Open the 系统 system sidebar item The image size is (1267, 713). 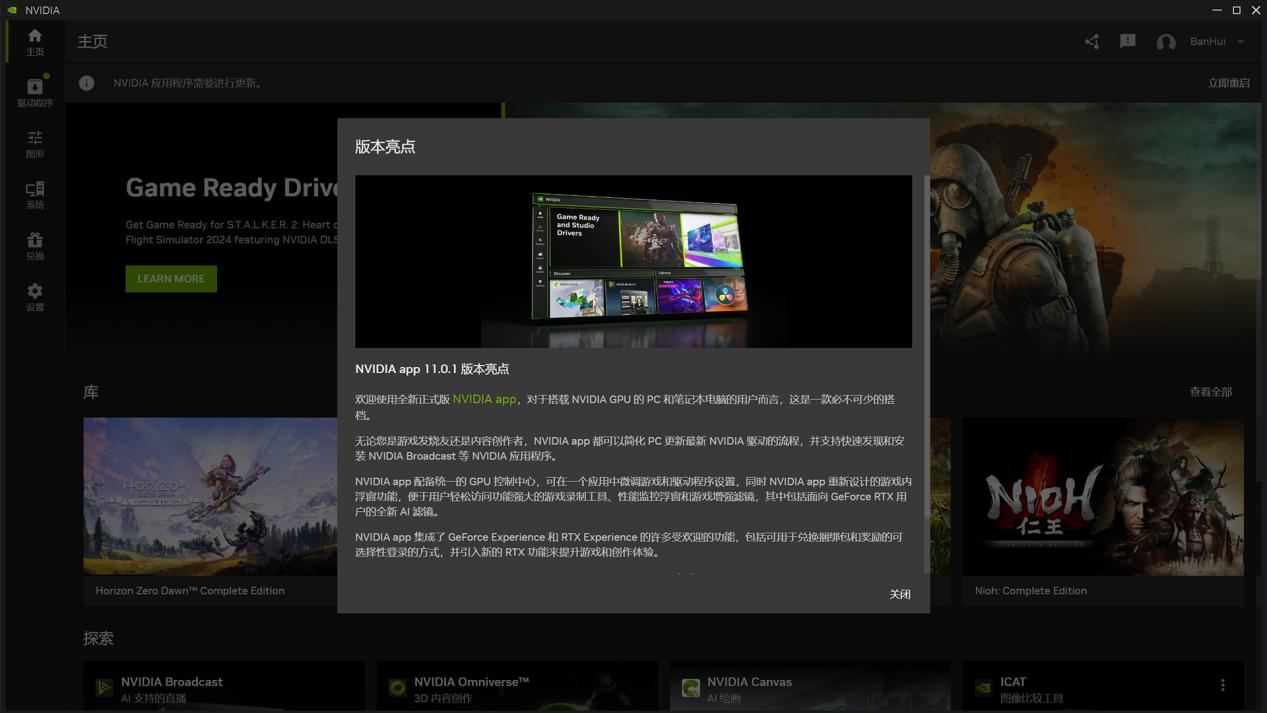[35, 195]
